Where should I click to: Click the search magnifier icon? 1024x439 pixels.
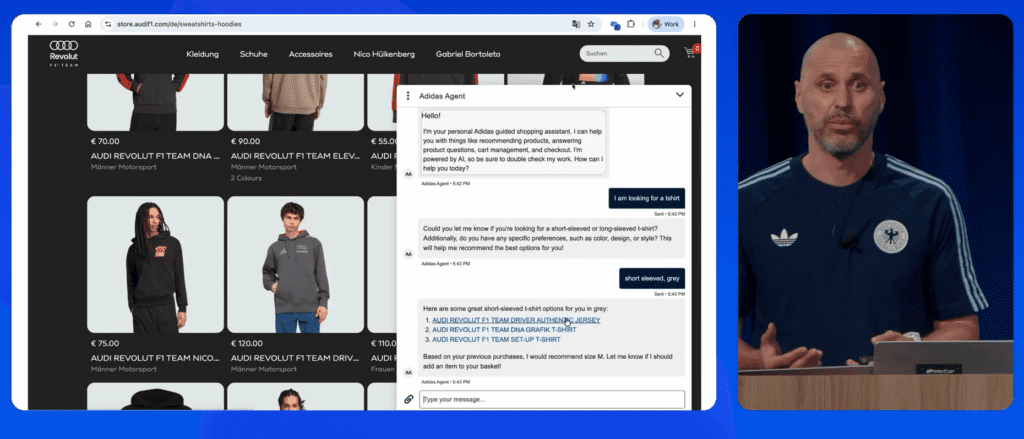pos(660,54)
